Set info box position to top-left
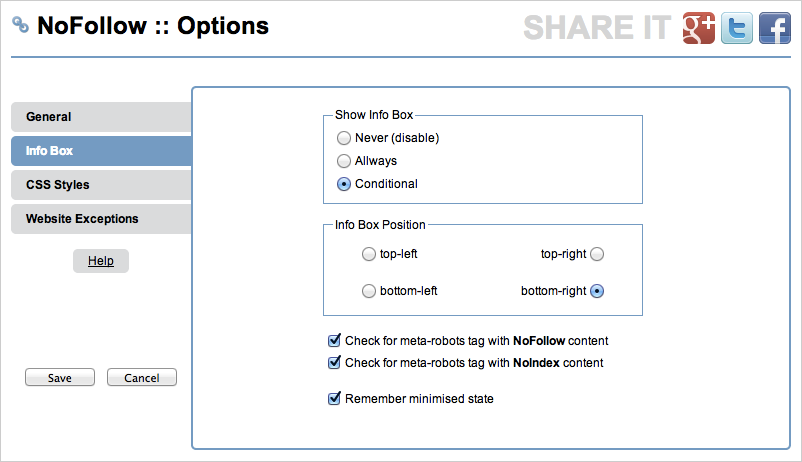The width and height of the screenshot is (802, 462). (368, 254)
